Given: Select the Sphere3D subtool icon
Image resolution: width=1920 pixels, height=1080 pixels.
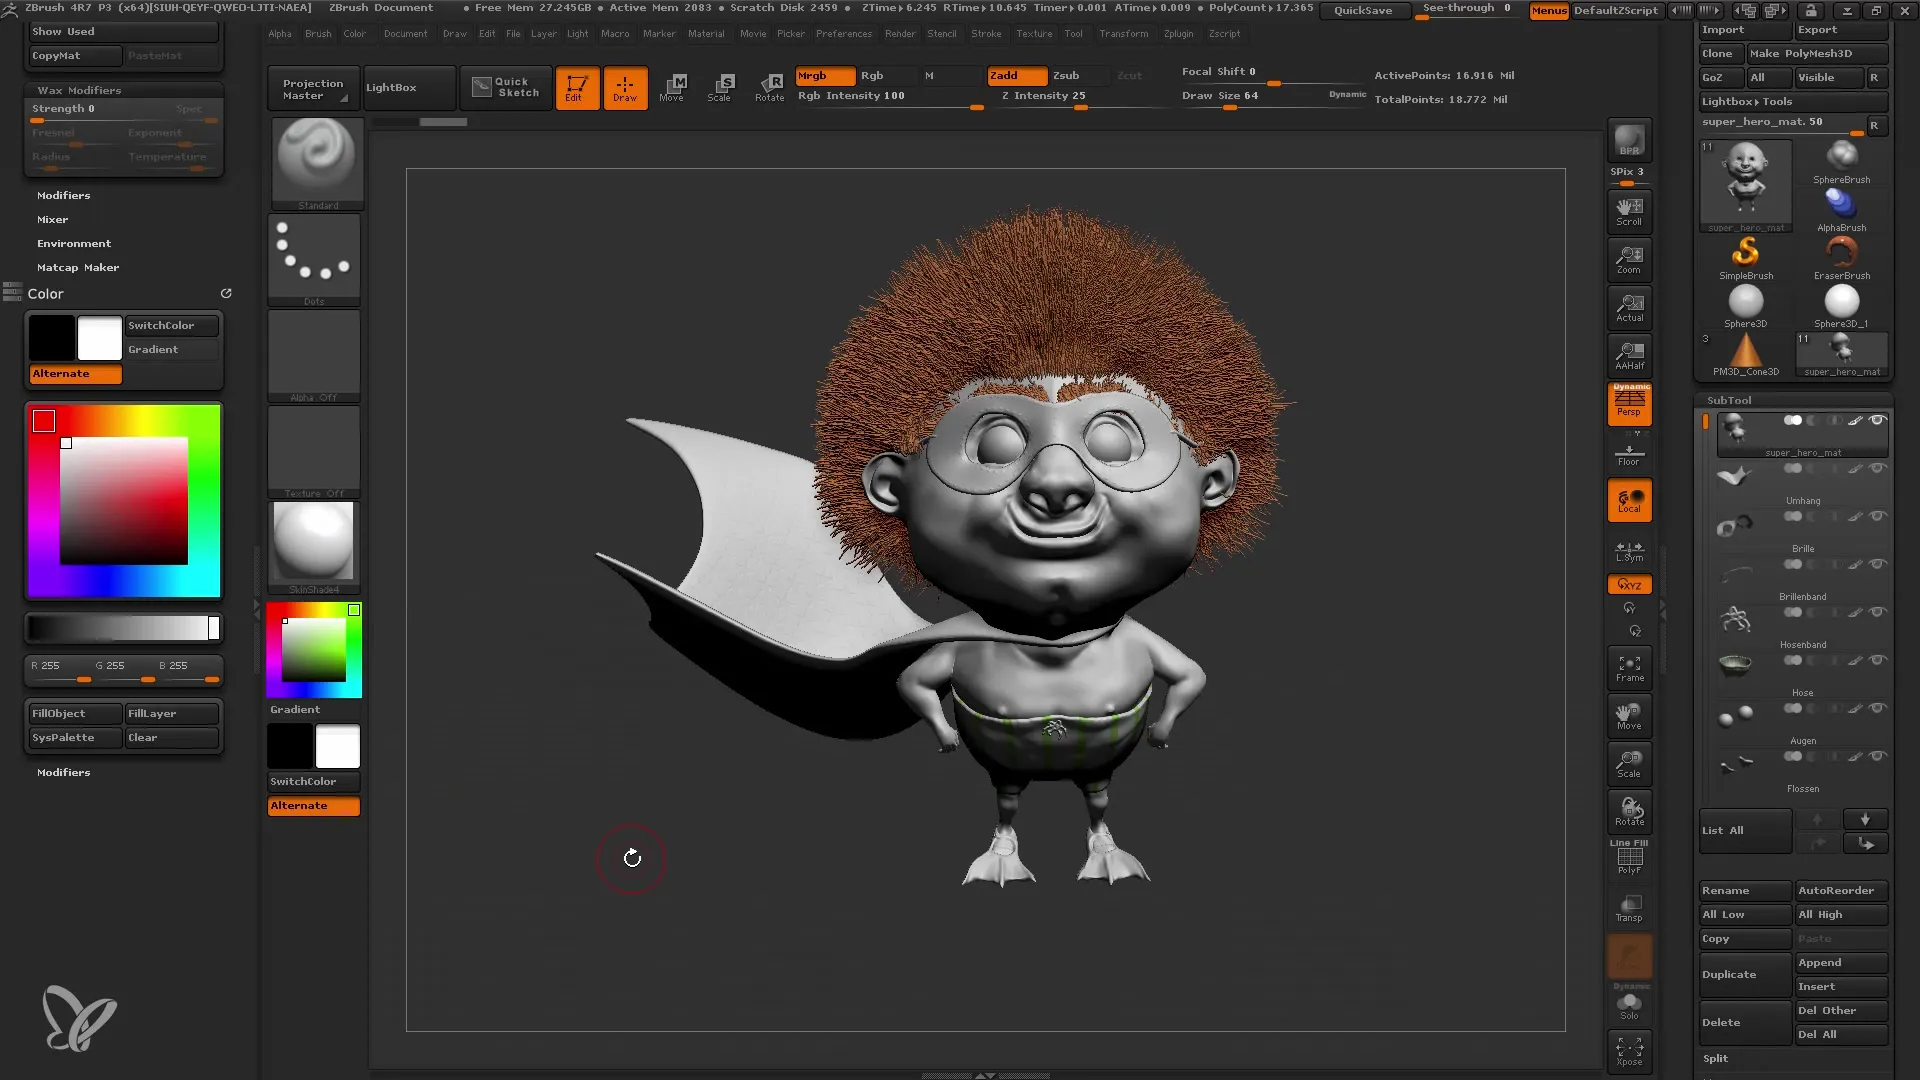Looking at the screenshot, I should [x=1746, y=301].
